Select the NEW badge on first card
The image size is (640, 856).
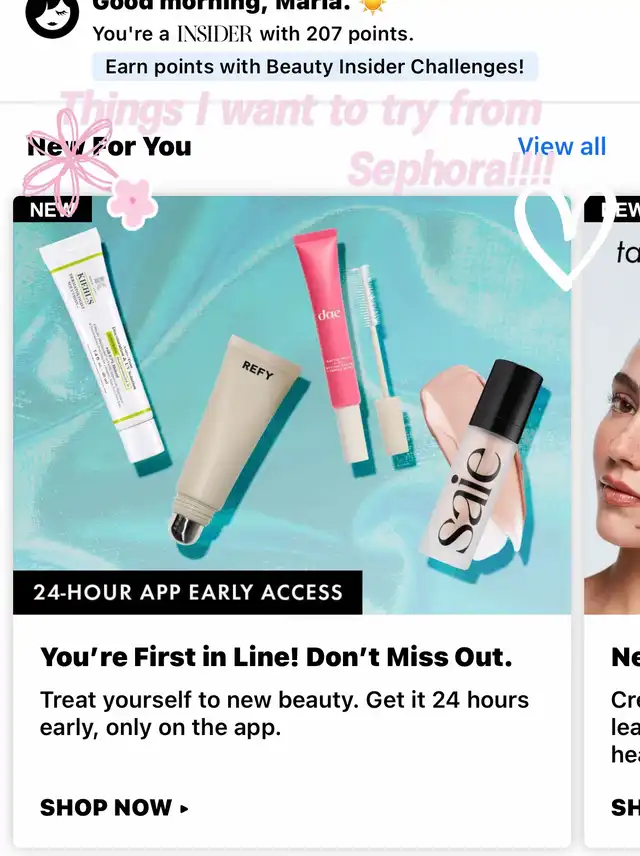pos(52,210)
